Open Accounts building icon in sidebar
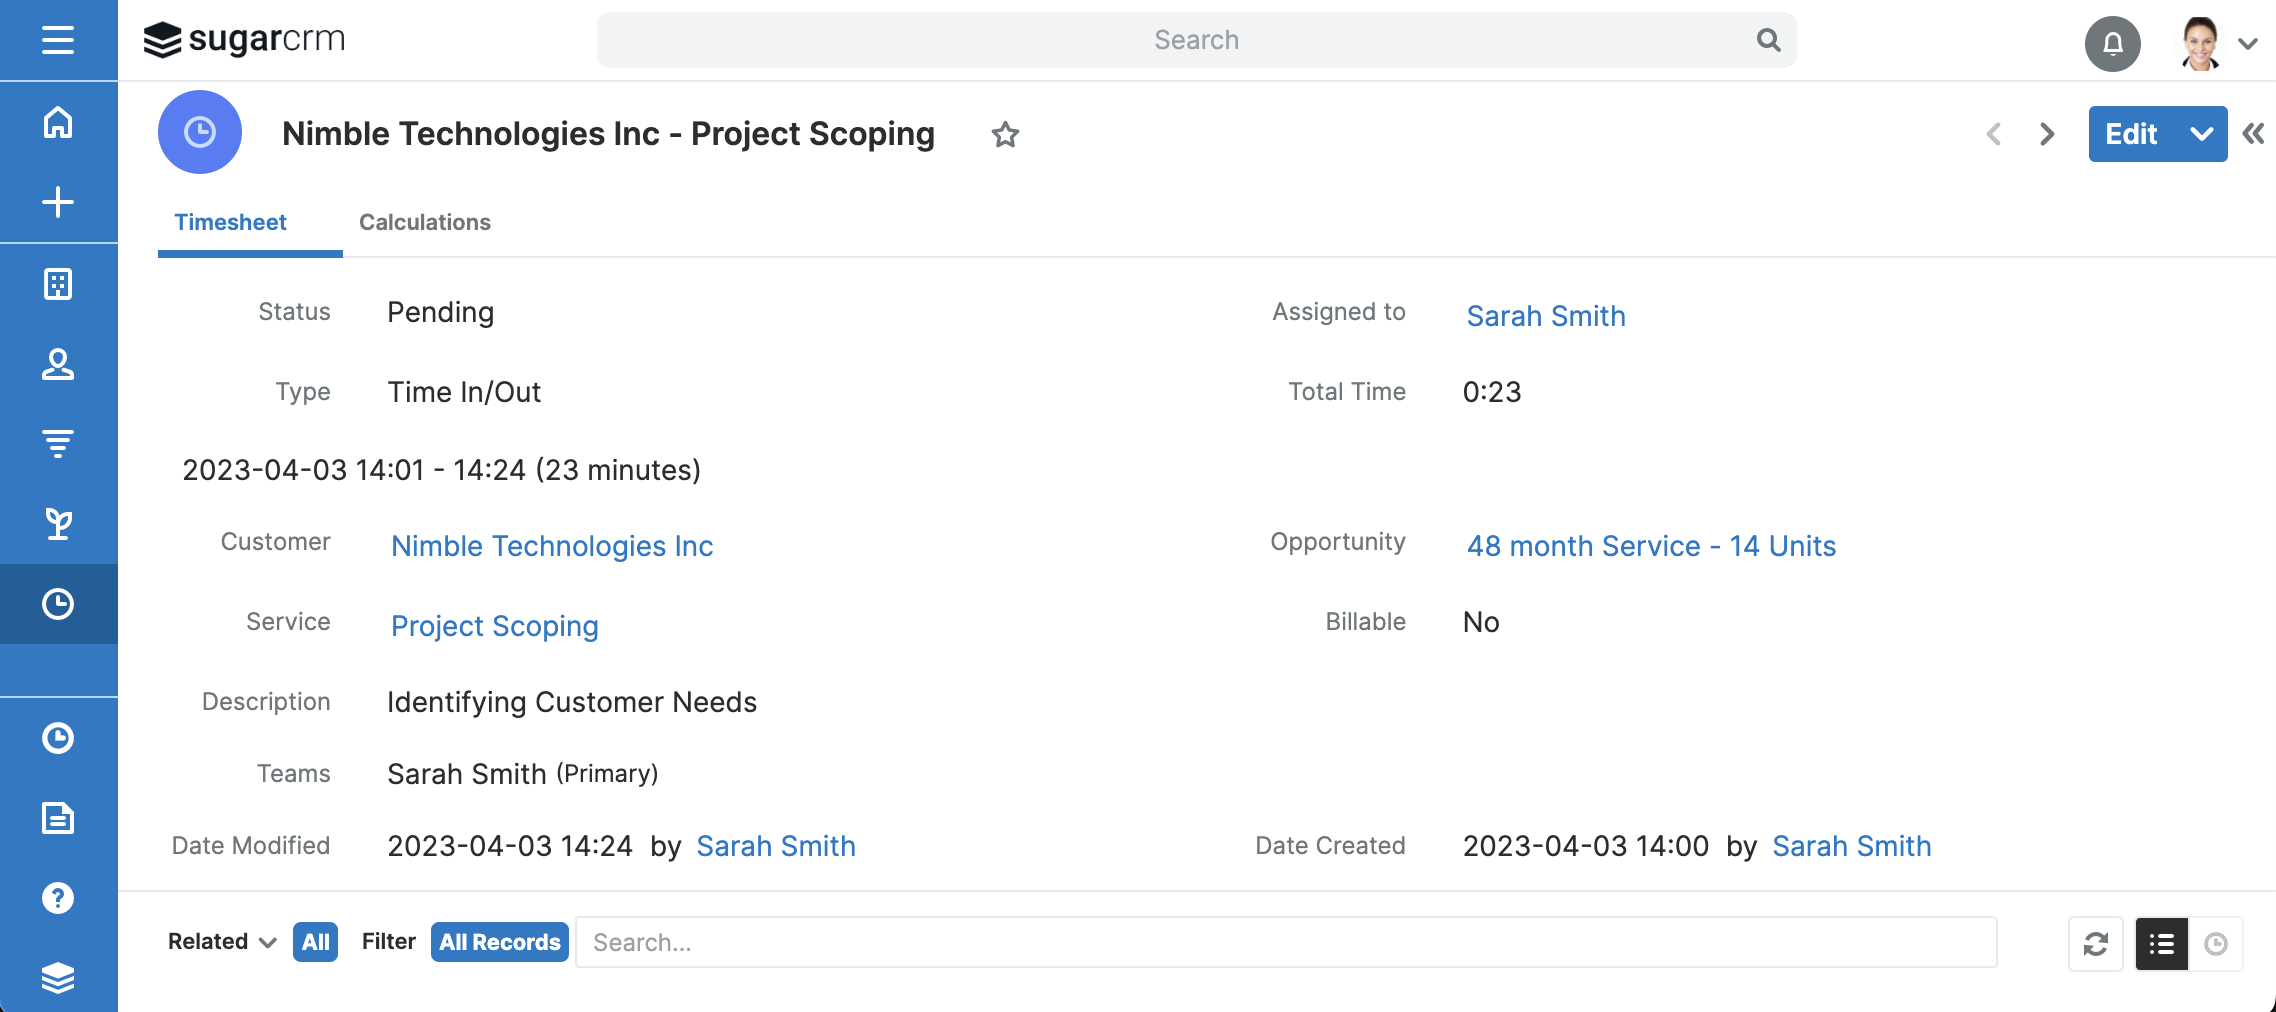The height and width of the screenshot is (1012, 2276). (x=58, y=284)
